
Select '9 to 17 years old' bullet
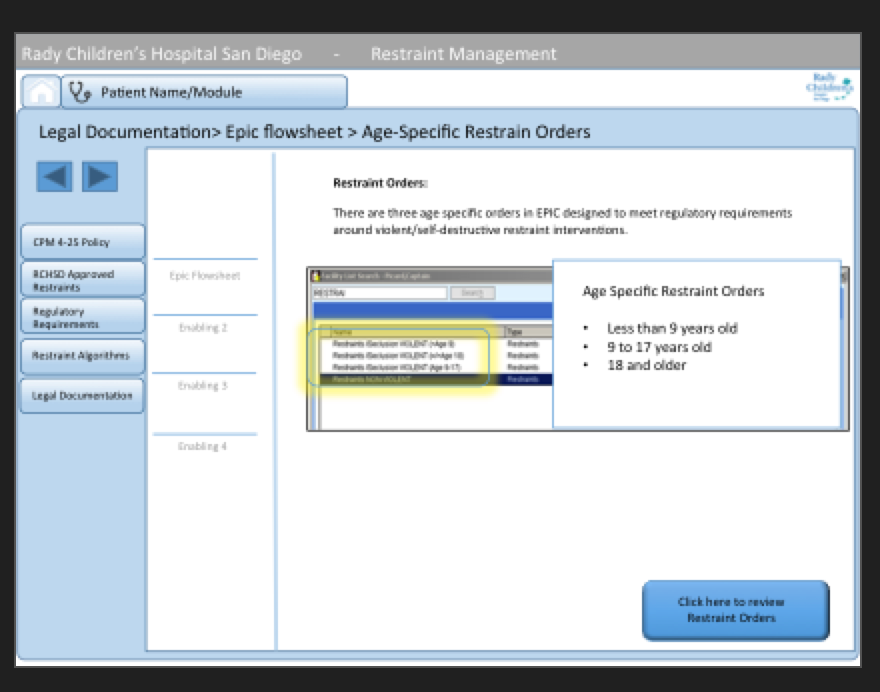(x=659, y=347)
